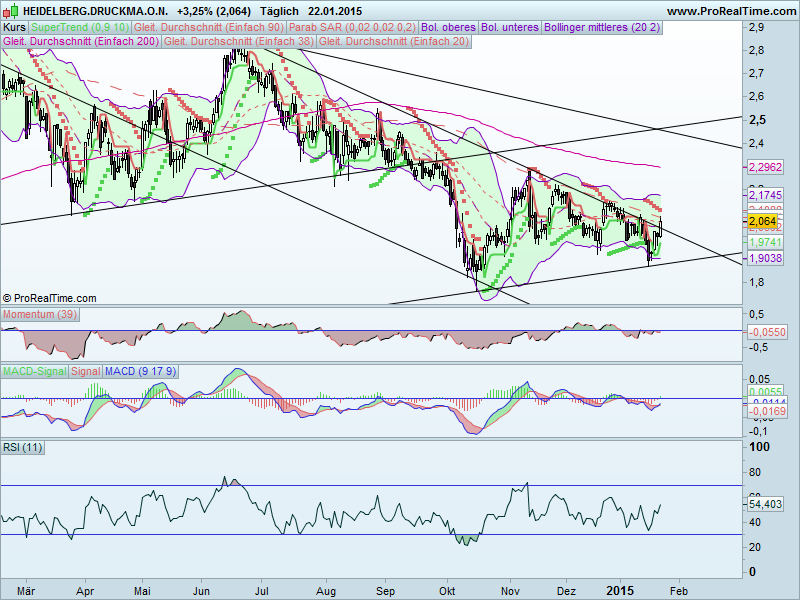
Task: Select the HEIDELBERG.DRUCKMA.O.N. instrument title
Action: pos(95,11)
